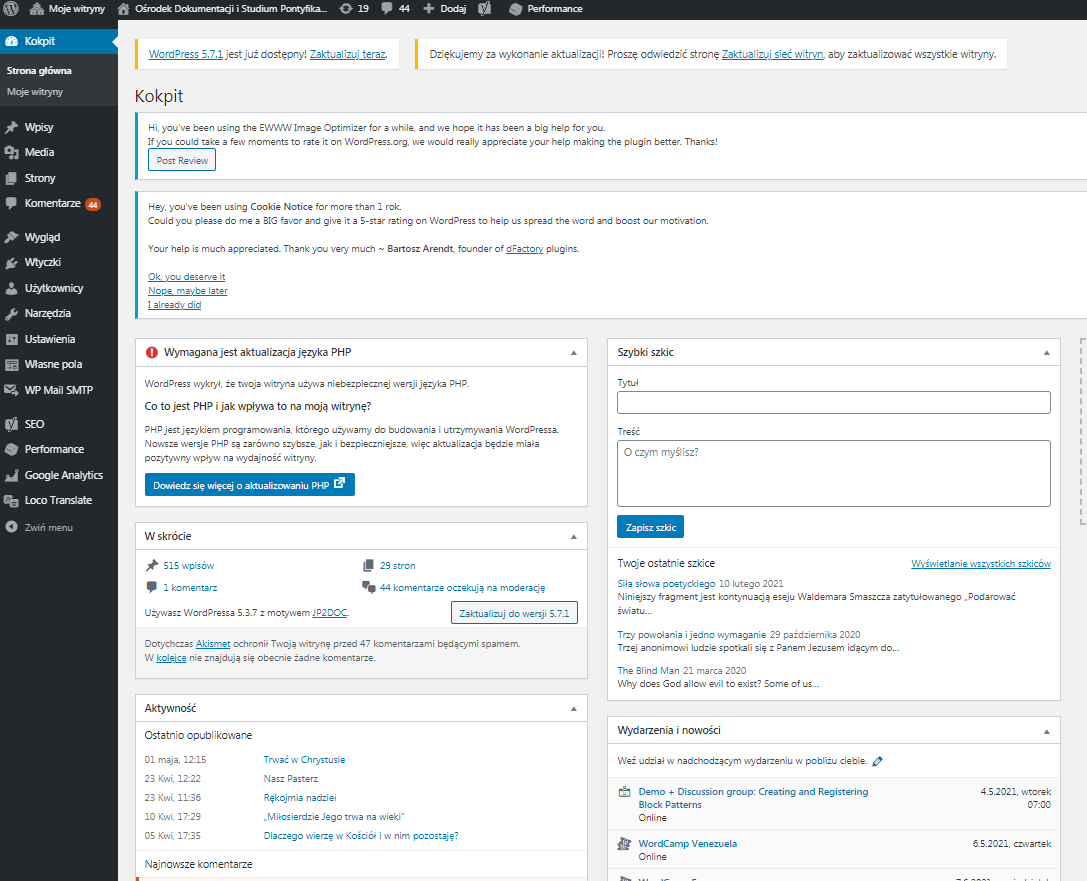Open post Dlaczego wierzę w Kościół
The width and height of the screenshot is (1087, 881).
[360, 836]
